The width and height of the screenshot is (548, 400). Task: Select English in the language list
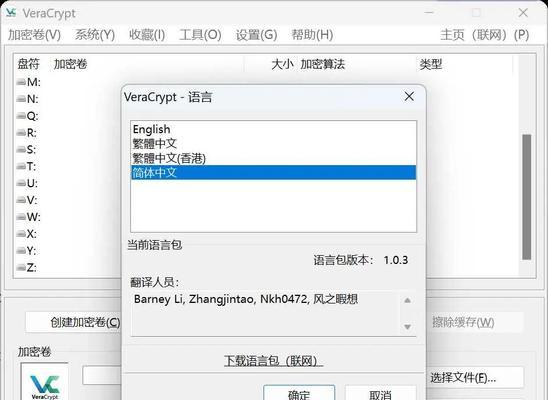[x=273, y=129]
